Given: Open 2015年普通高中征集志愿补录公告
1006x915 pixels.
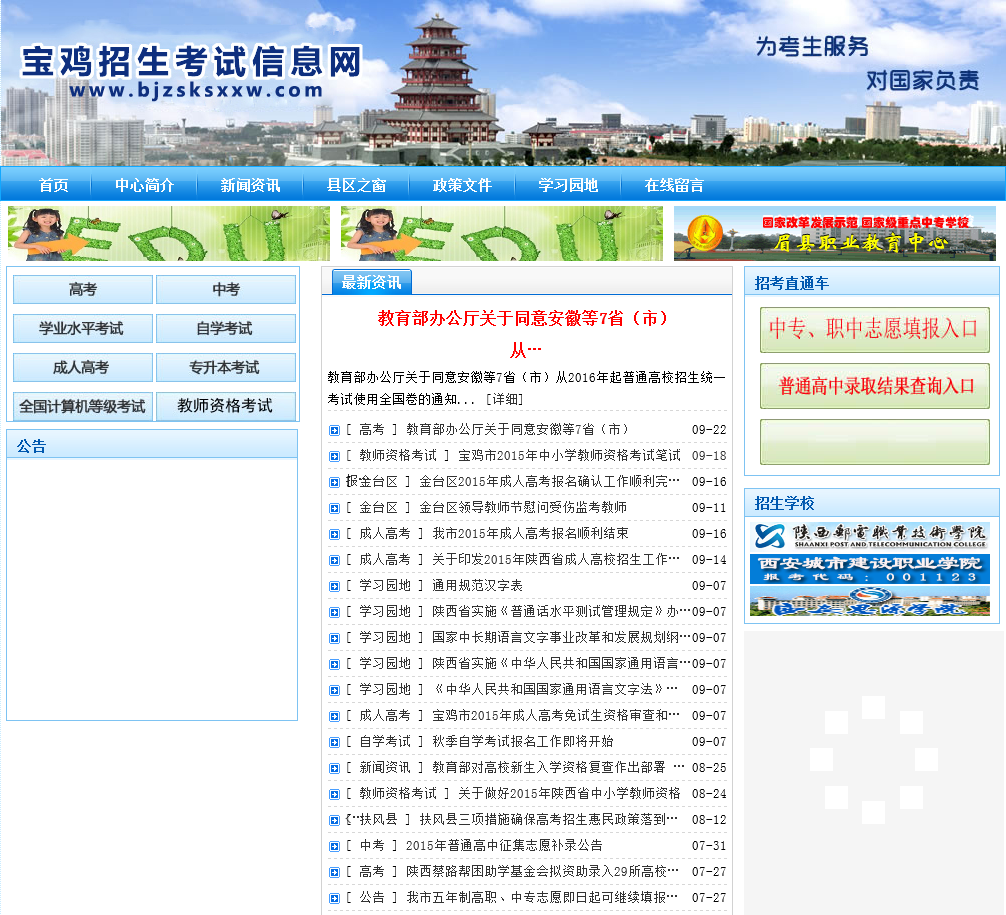Looking at the screenshot, I should [x=504, y=845].
